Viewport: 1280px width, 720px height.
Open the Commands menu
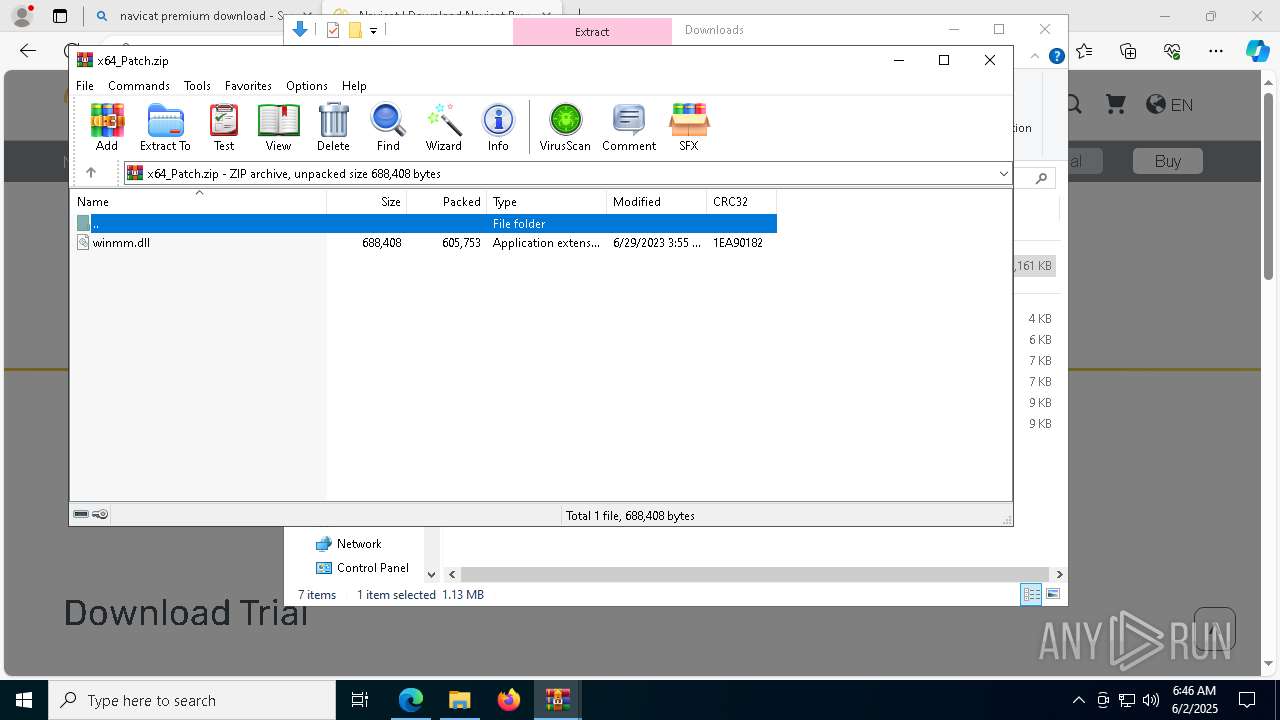[139, 86]
